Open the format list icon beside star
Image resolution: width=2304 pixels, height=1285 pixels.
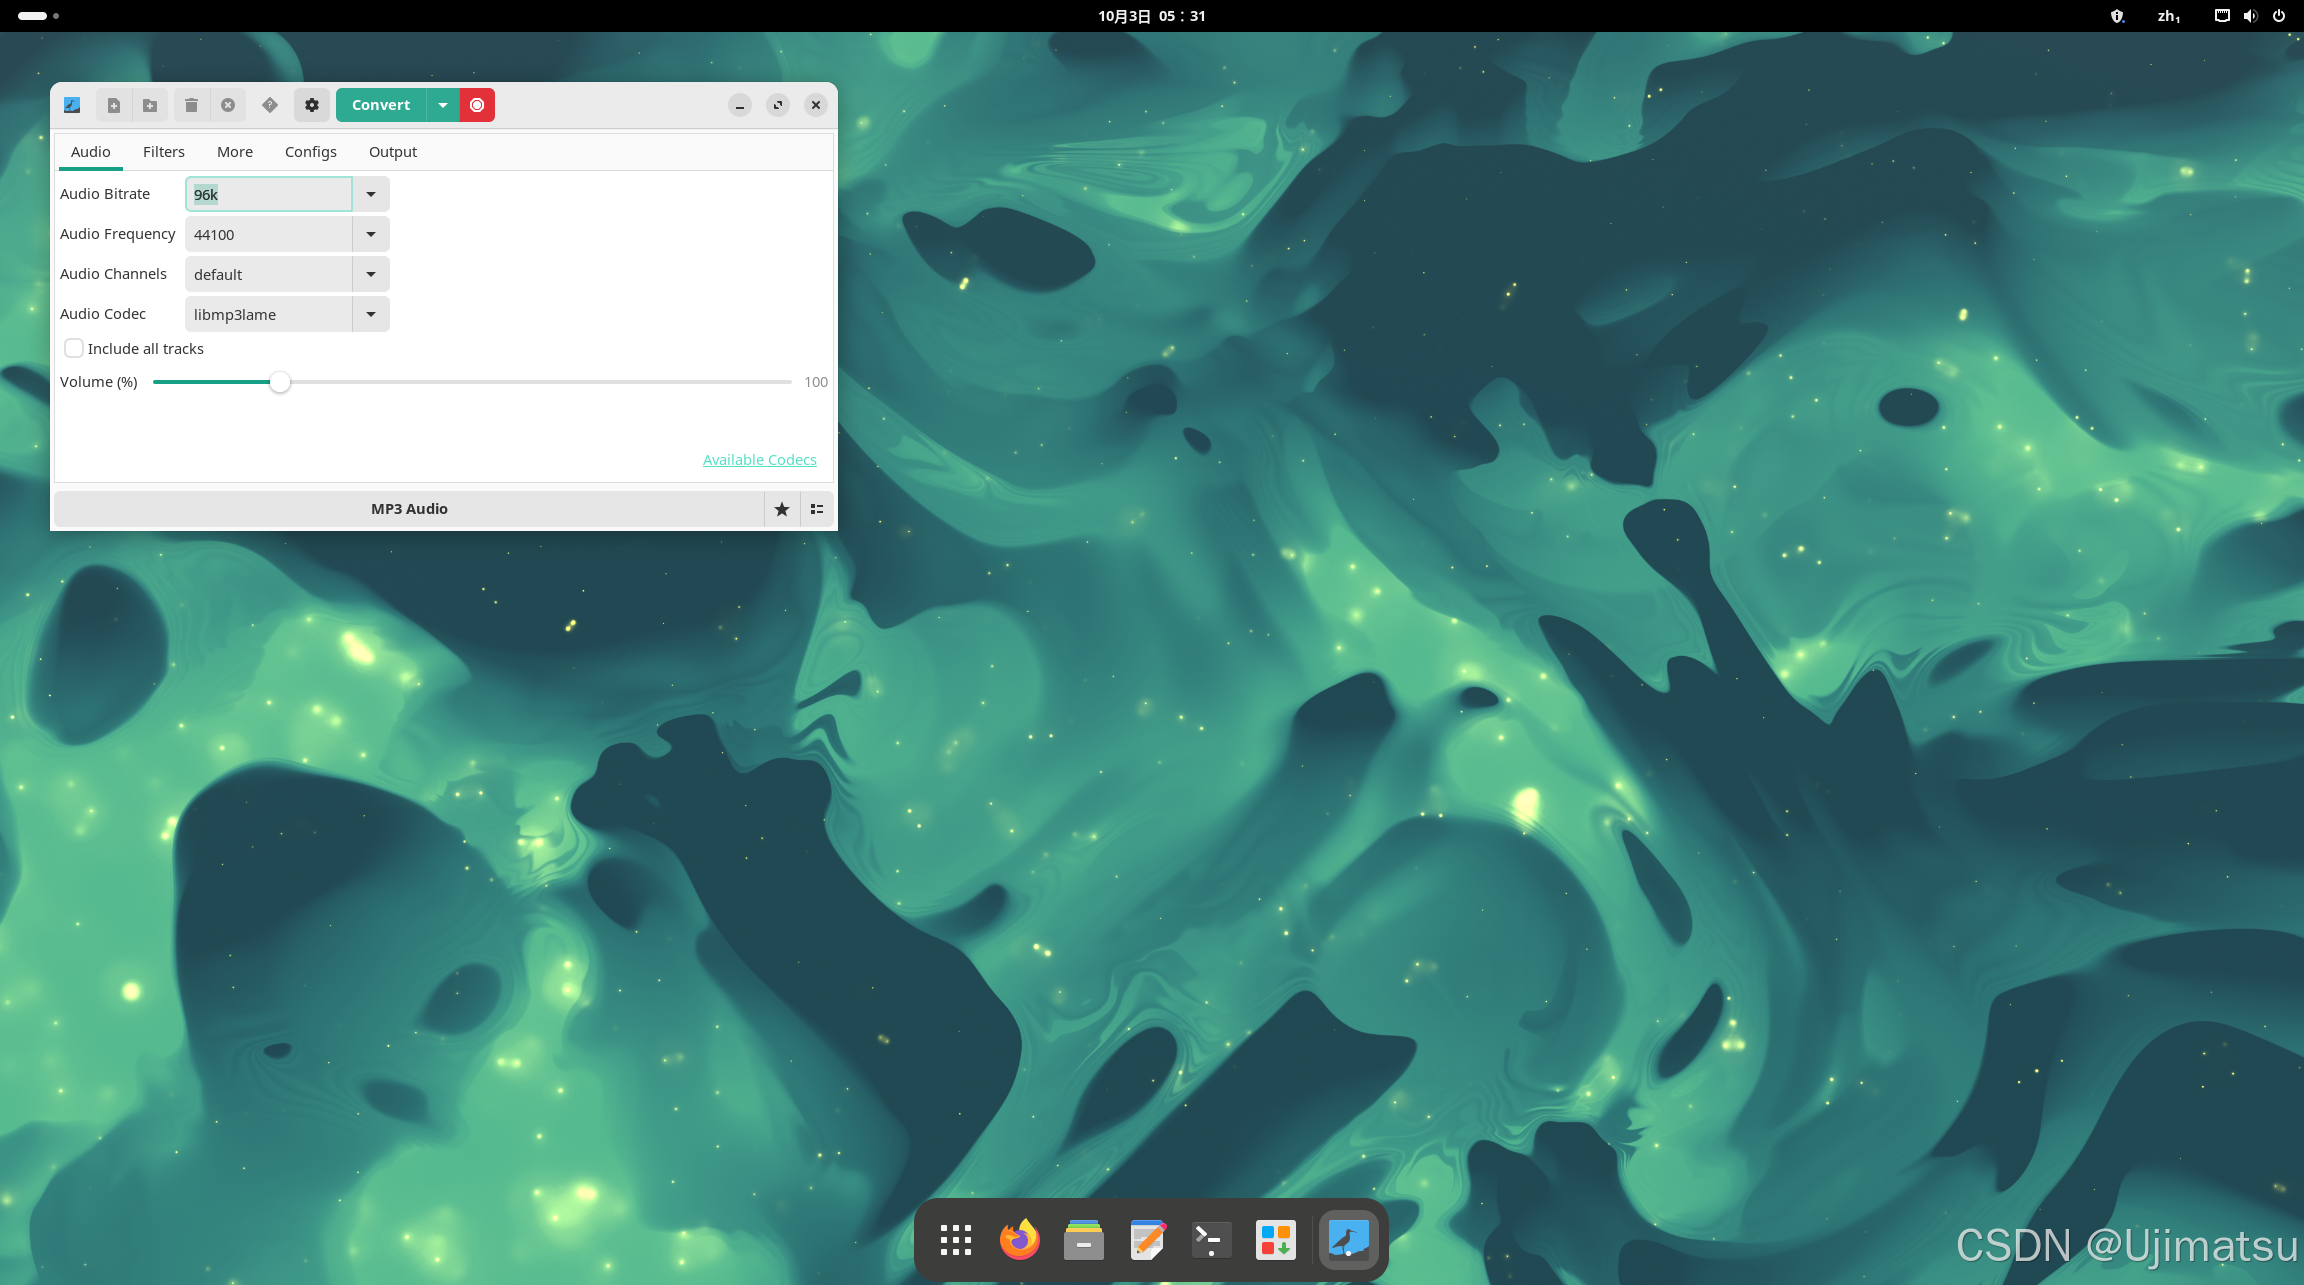click(x=817, y=509)
